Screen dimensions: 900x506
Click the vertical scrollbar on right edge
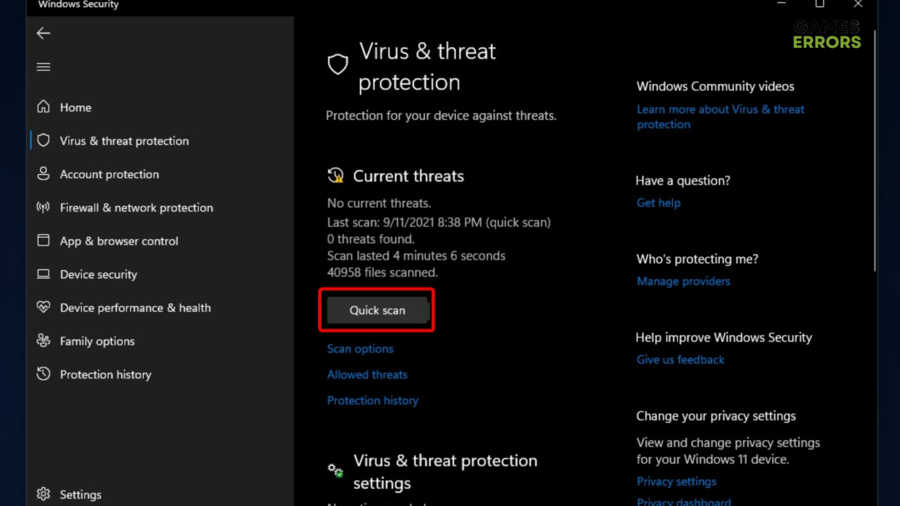click(x=876, y=150)
